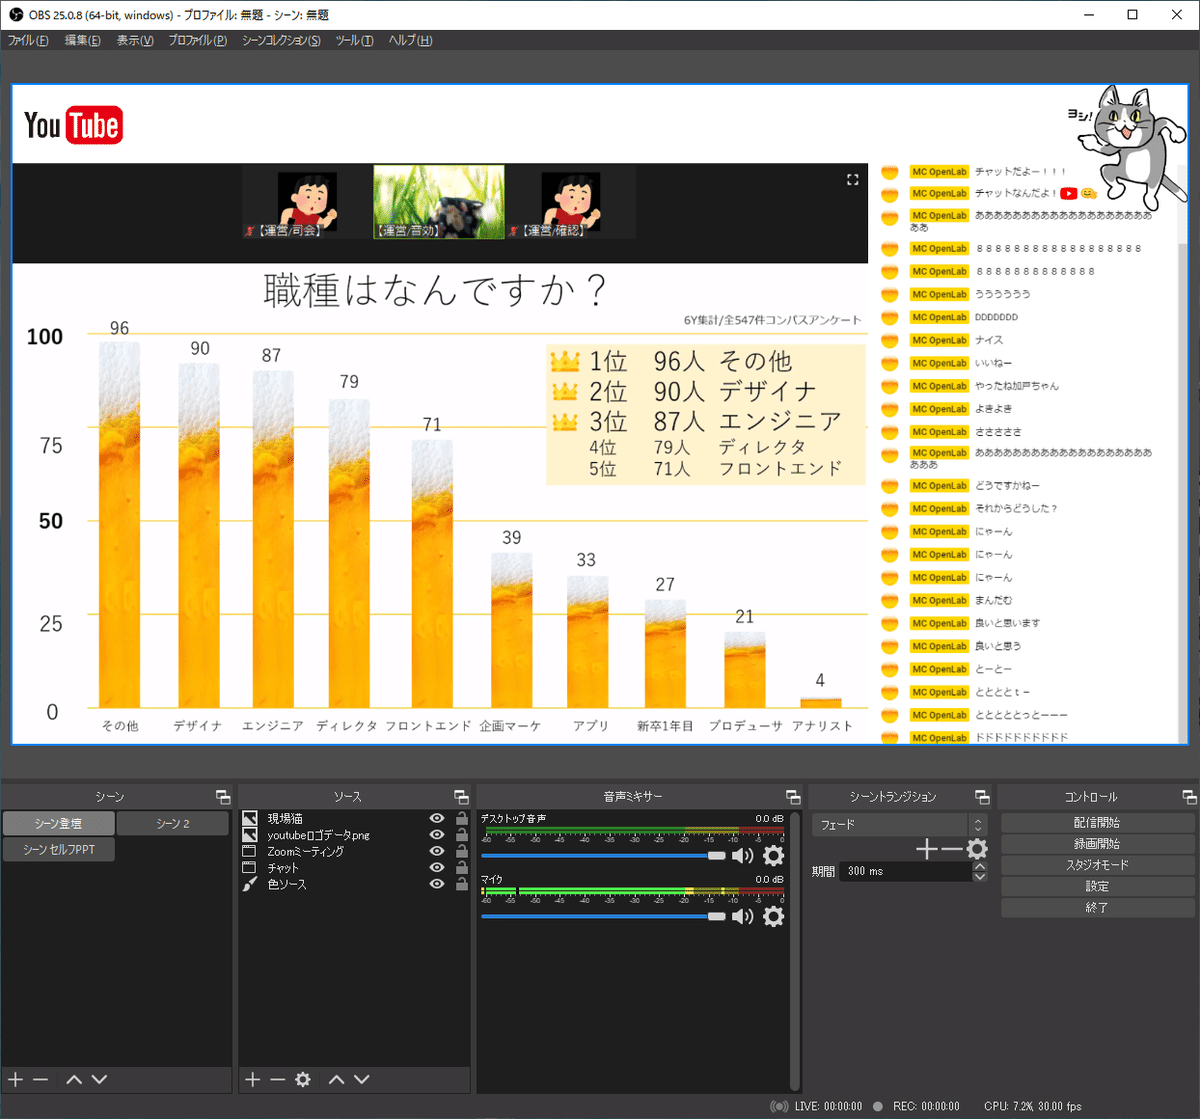Screen dimensions: 1200x1119
Task: Open the プロファイル menu
Action: tap(197, 40)
